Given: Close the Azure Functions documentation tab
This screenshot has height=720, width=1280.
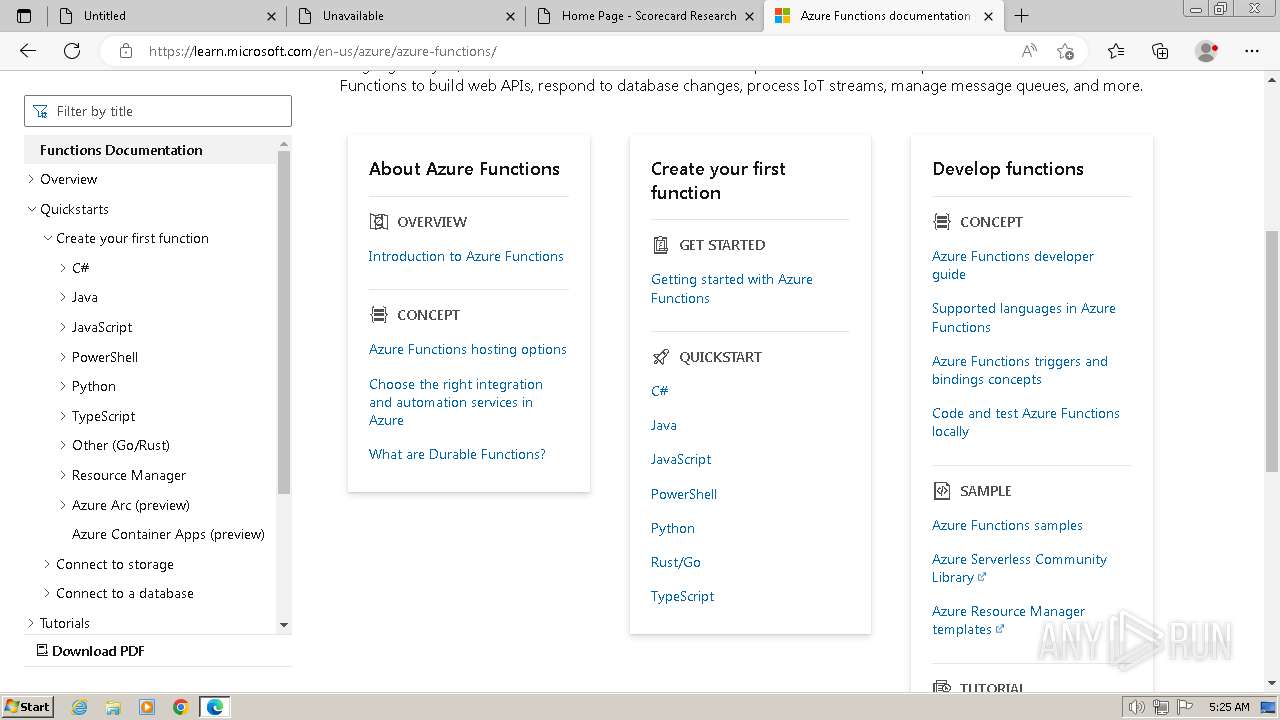Looking at the screenshot, I should coord(989,16).
